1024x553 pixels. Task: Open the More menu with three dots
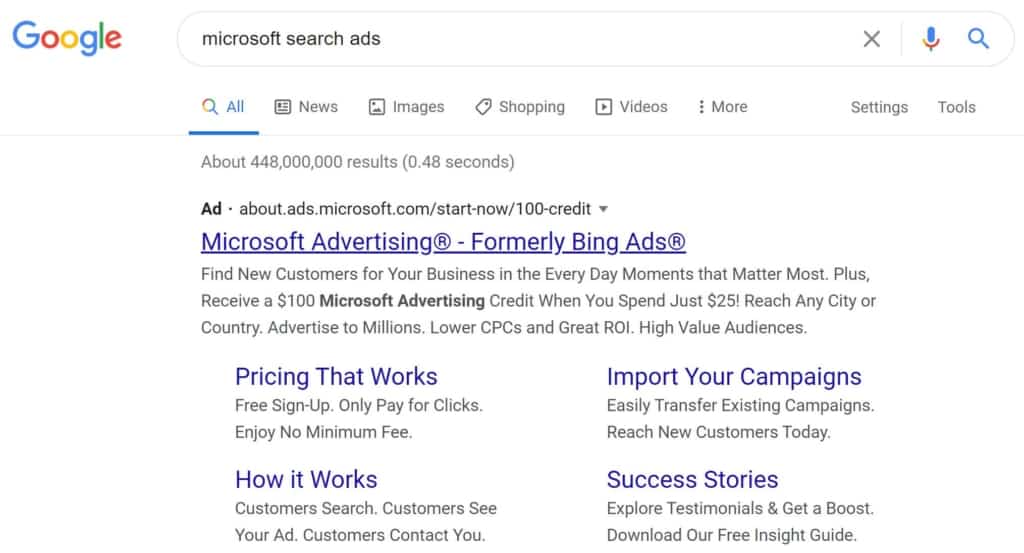pyautogui.click(x=701, y=107)
